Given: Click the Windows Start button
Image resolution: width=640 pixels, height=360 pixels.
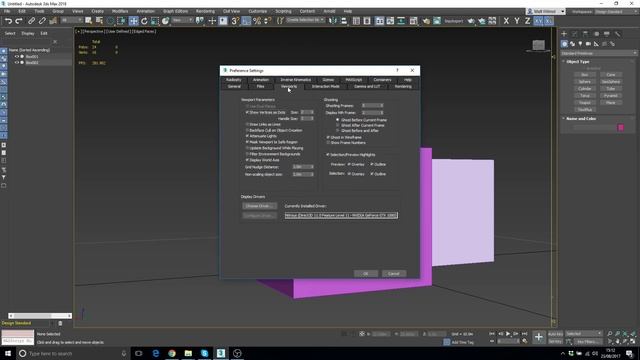Looking at the screenshot, I should coord(8,353).
